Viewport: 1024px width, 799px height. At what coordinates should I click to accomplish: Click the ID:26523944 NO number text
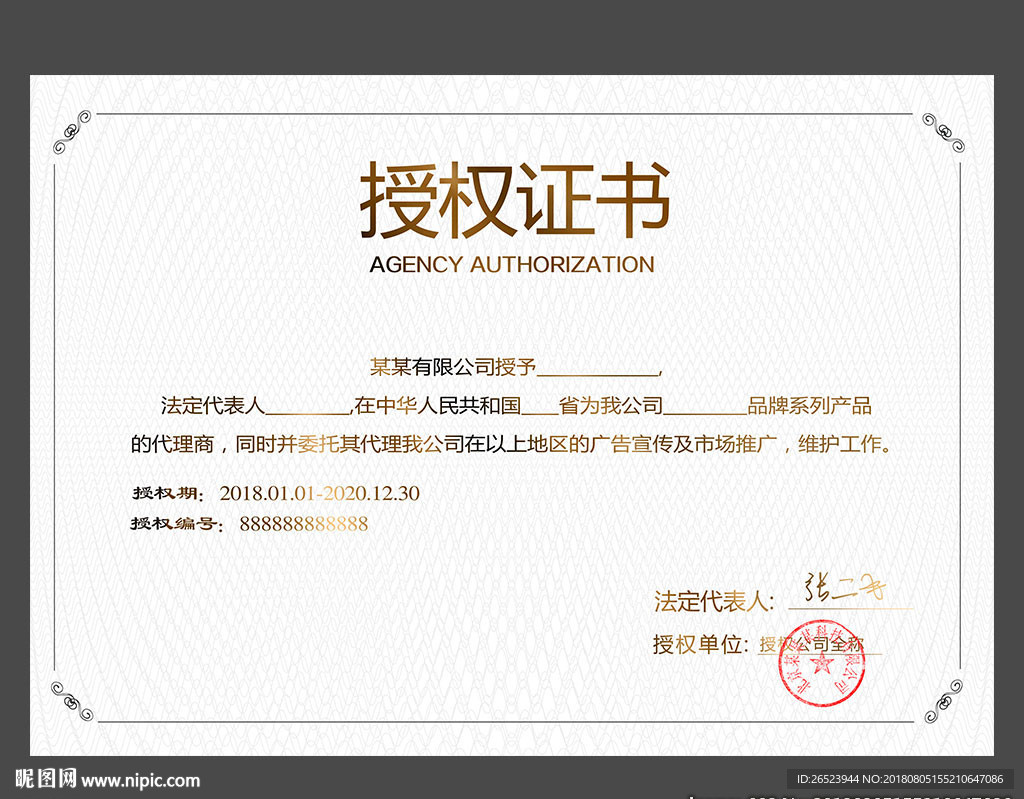(x=900, y=779)
